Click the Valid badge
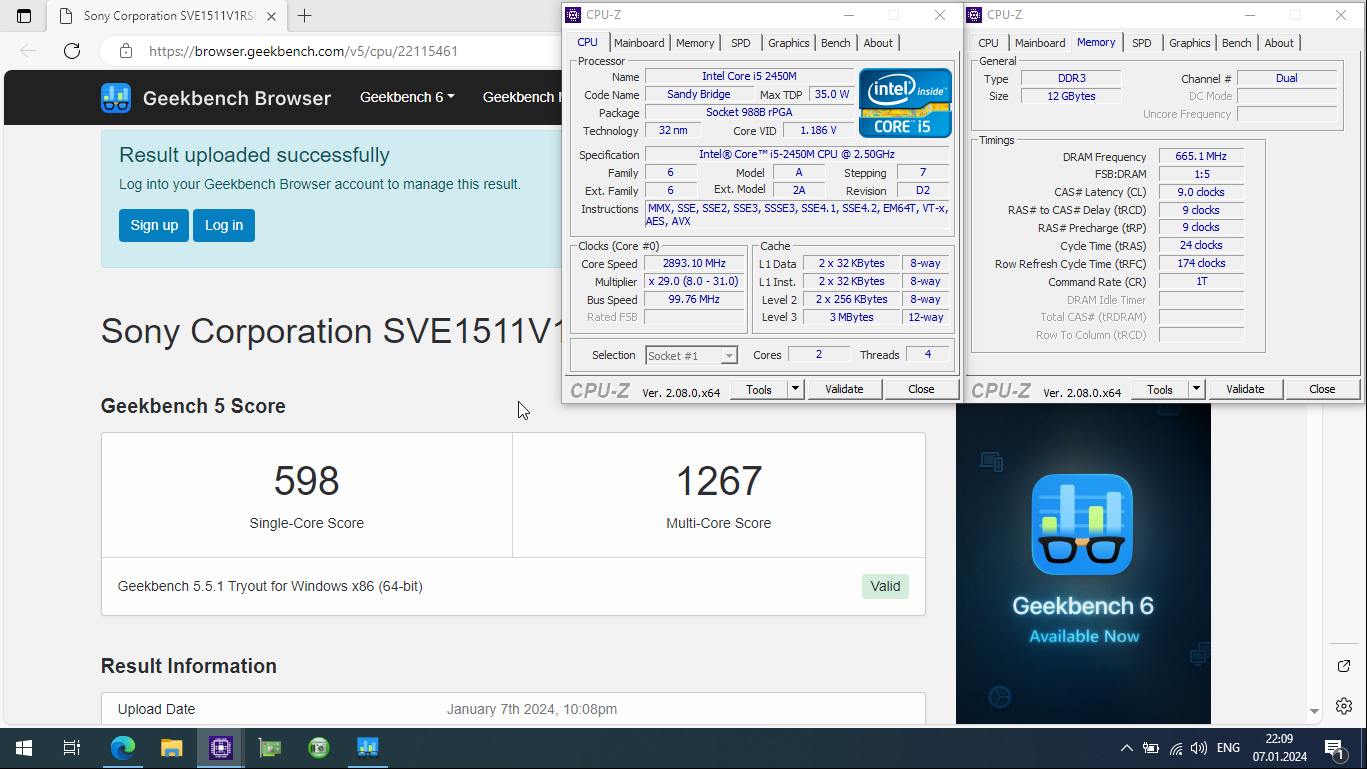Viewport: 1367px width, 769px height. [885, 586]
